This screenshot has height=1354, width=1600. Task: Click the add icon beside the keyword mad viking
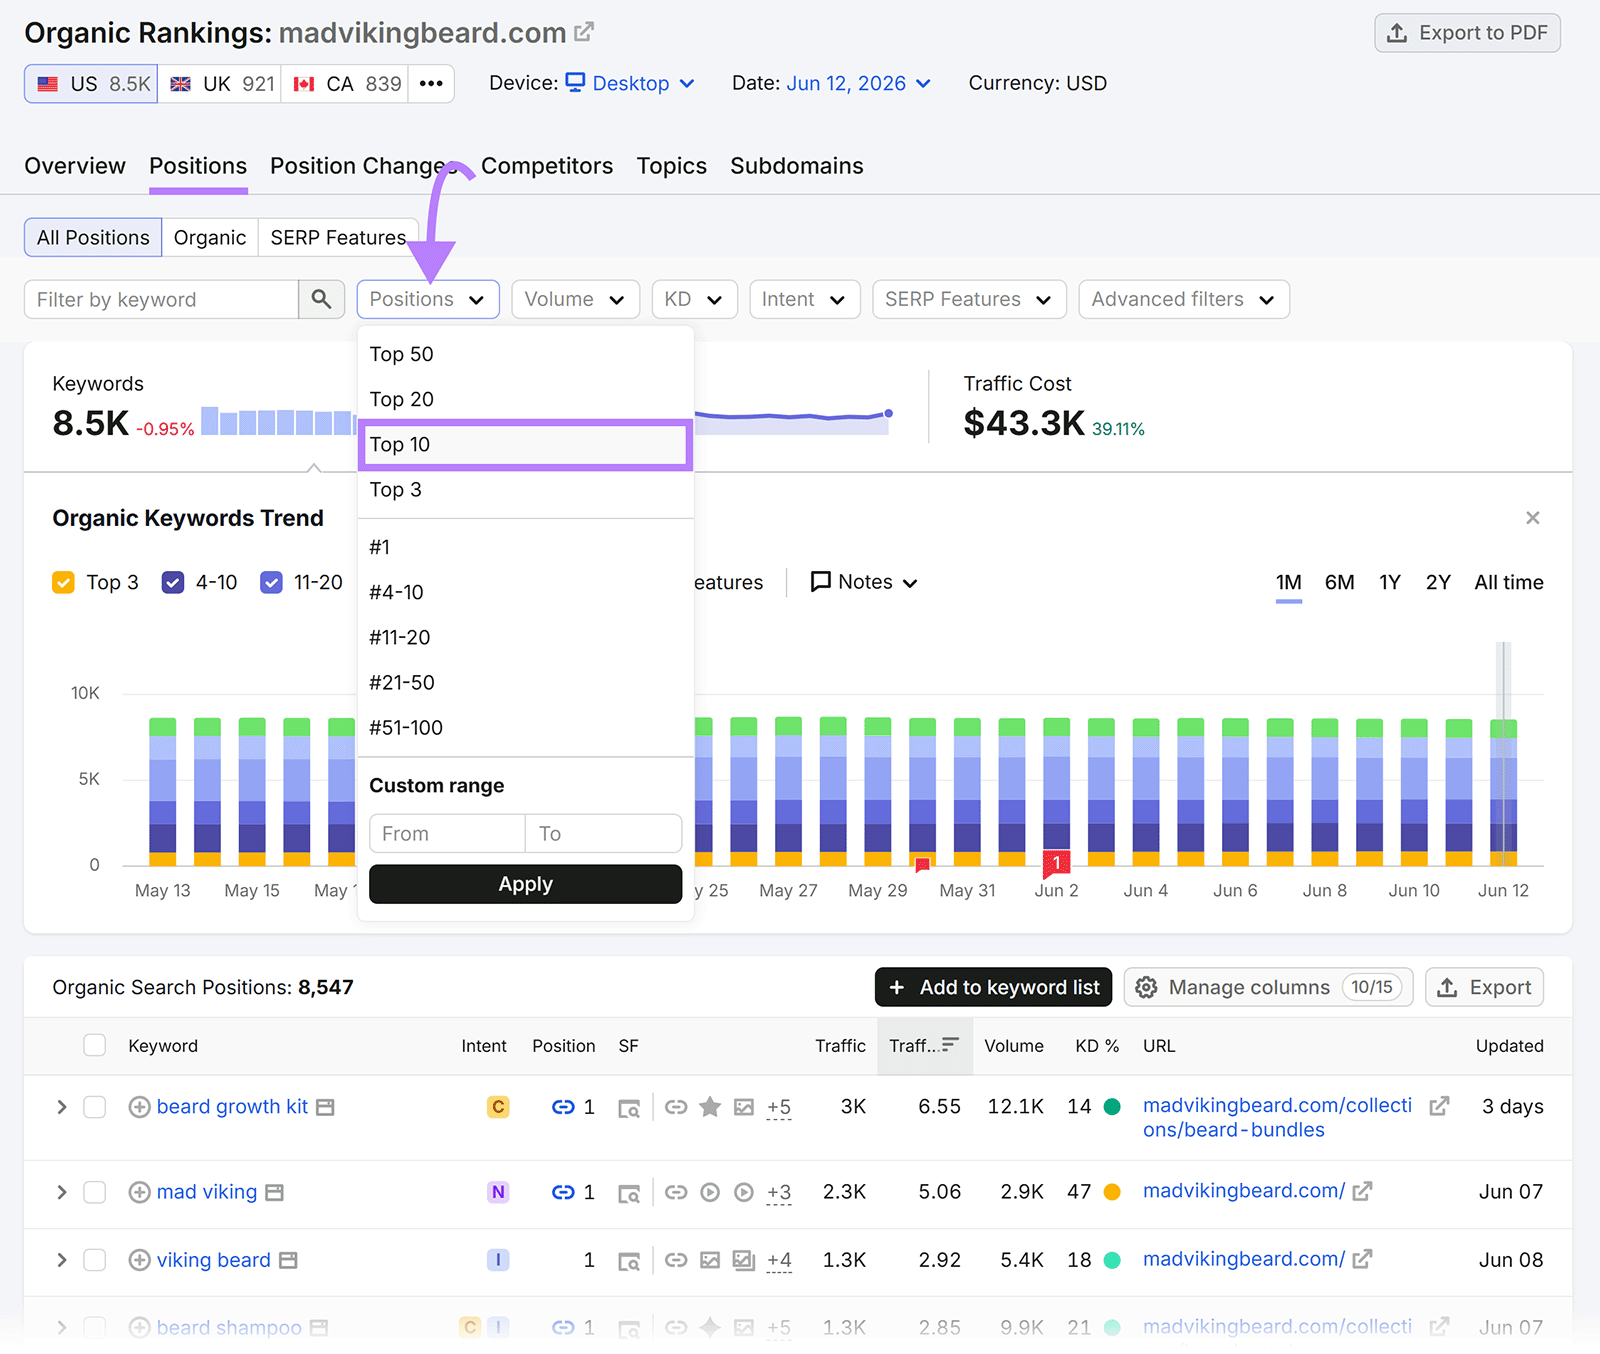[x=140, y=1192]
